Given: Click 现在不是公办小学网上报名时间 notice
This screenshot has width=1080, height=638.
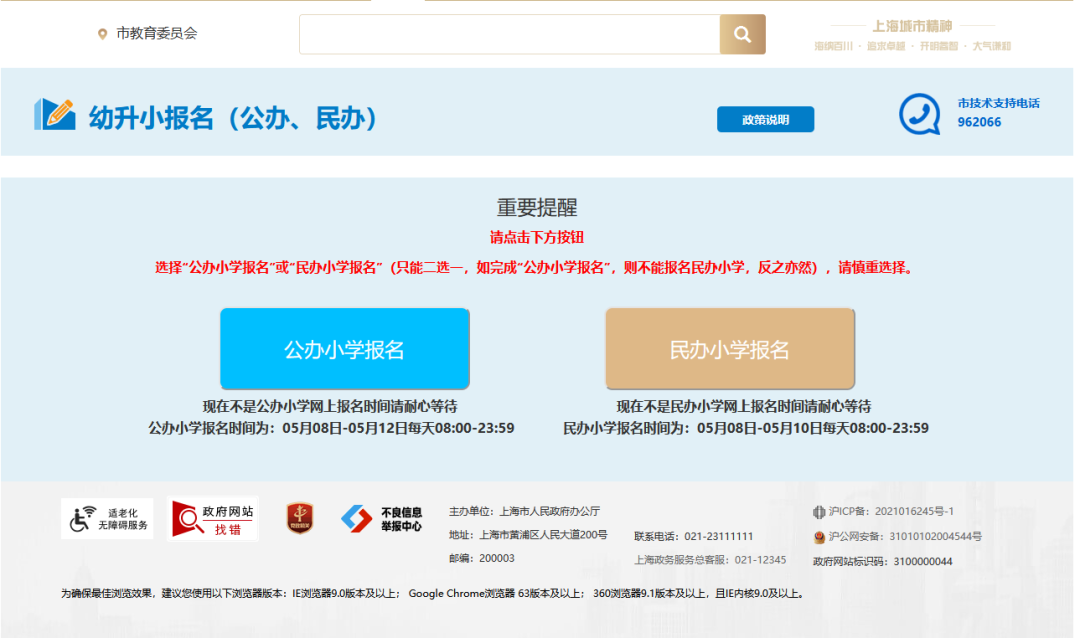Looking at the screenshot, I should pyautogui.click(x=330, y=406).
